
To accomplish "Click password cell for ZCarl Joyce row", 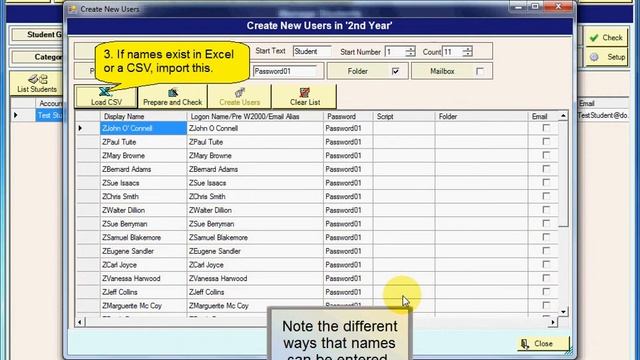I will (x=348, y=265).
